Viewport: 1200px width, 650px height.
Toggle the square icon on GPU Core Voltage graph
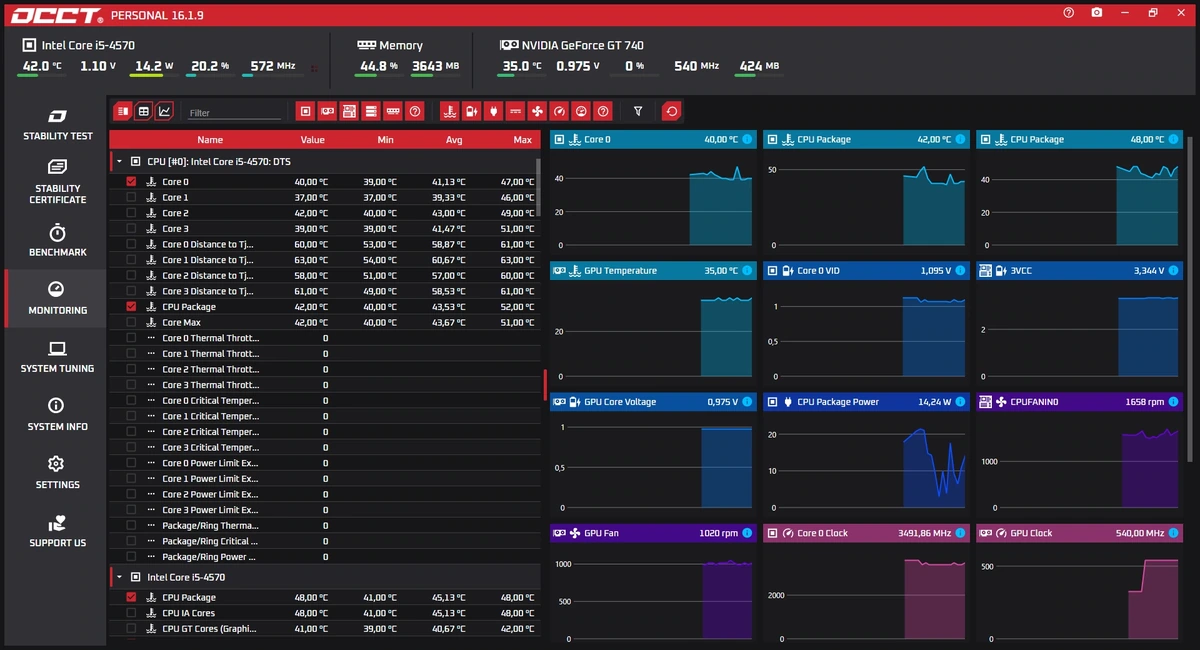[x=560, y=401]
